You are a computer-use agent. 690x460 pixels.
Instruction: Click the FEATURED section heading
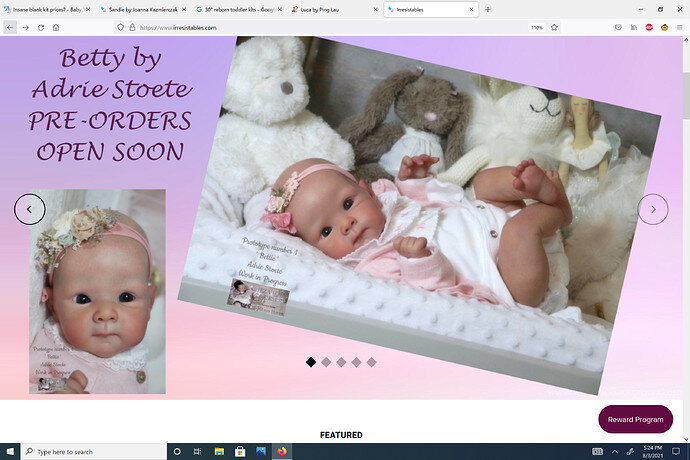point(341,435)
